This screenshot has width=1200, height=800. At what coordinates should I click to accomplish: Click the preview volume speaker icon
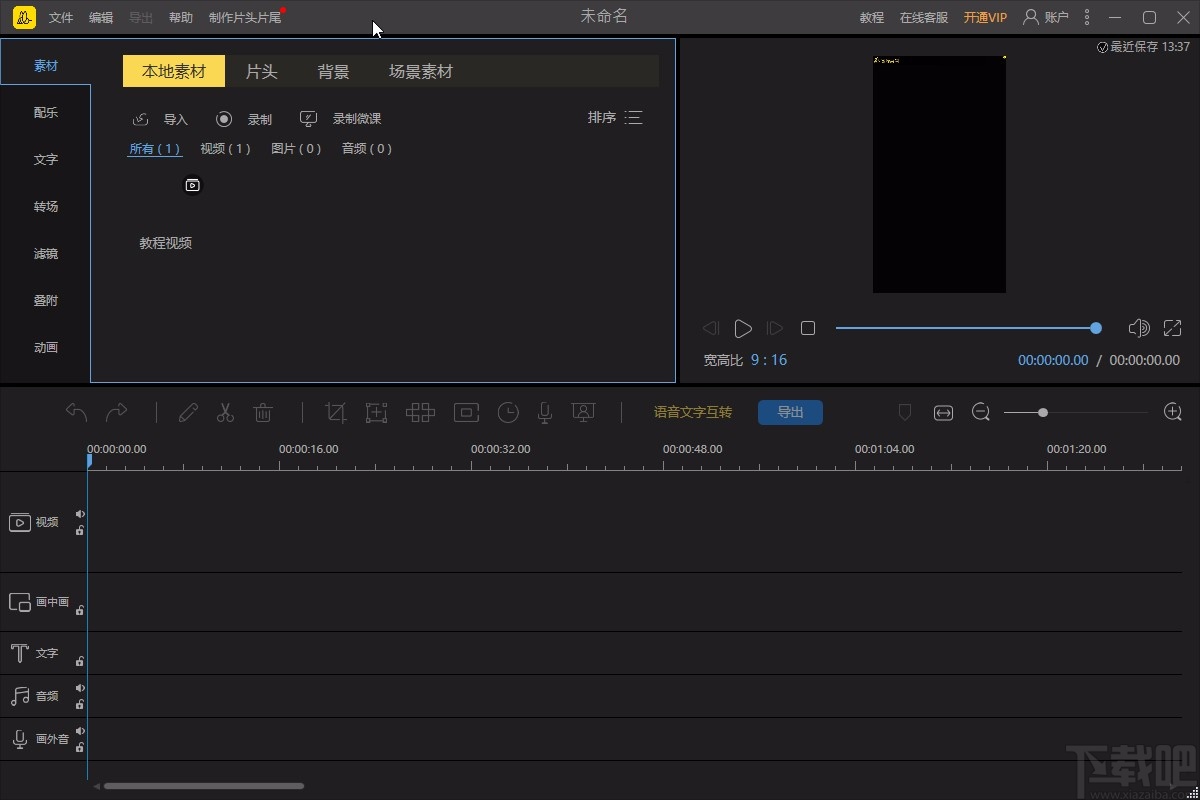click(x=1139, y=328)
